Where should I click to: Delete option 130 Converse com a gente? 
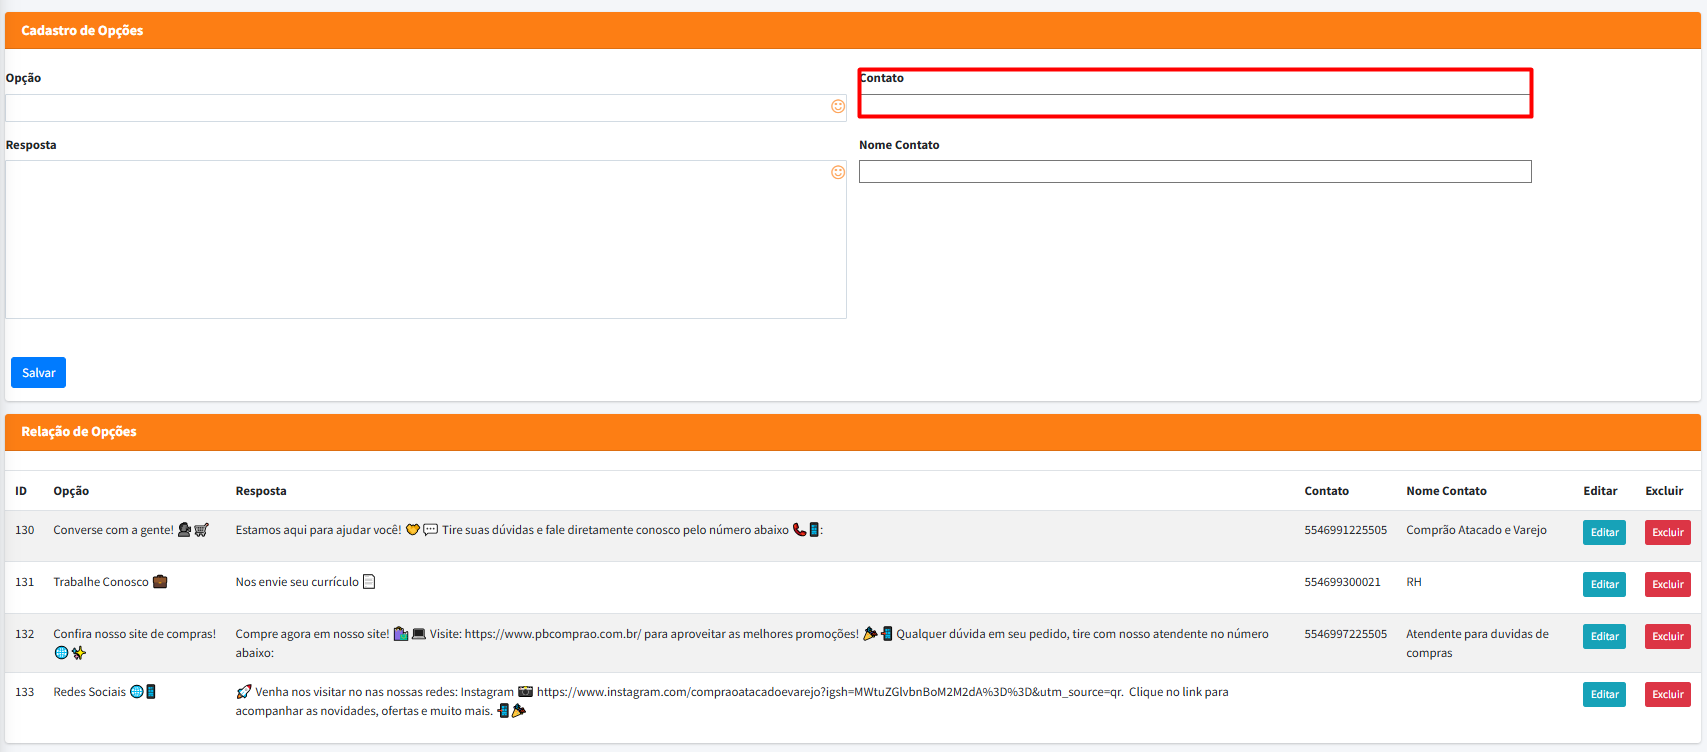[x=1667, y=532]
